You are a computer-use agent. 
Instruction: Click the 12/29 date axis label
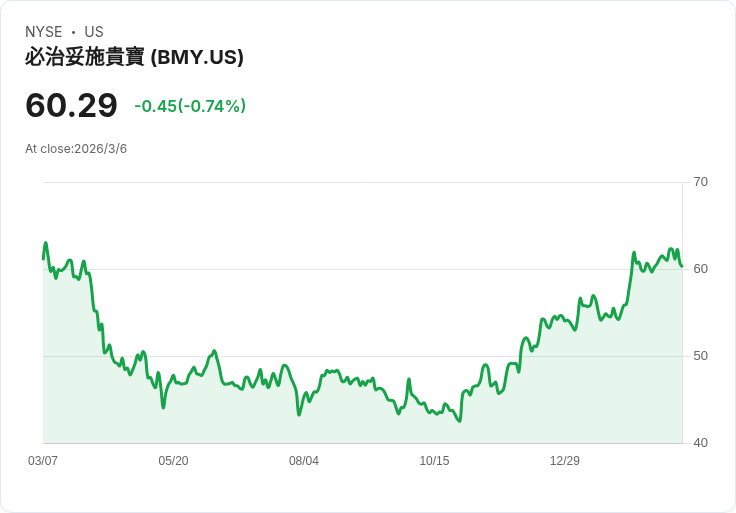pyautogui.click(x=565, y=460)
